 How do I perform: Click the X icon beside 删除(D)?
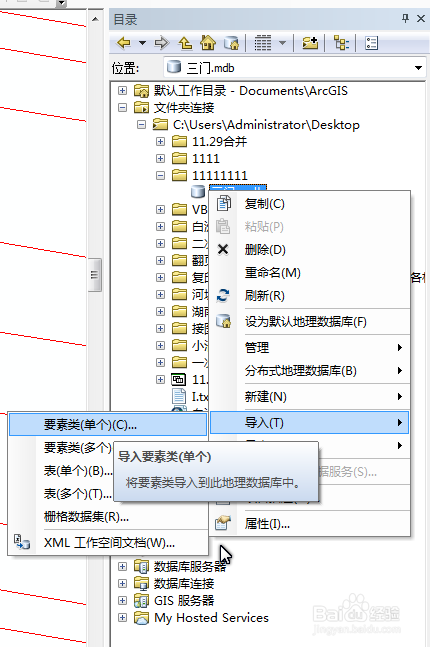pyautogui.click(x=223, y=249)
